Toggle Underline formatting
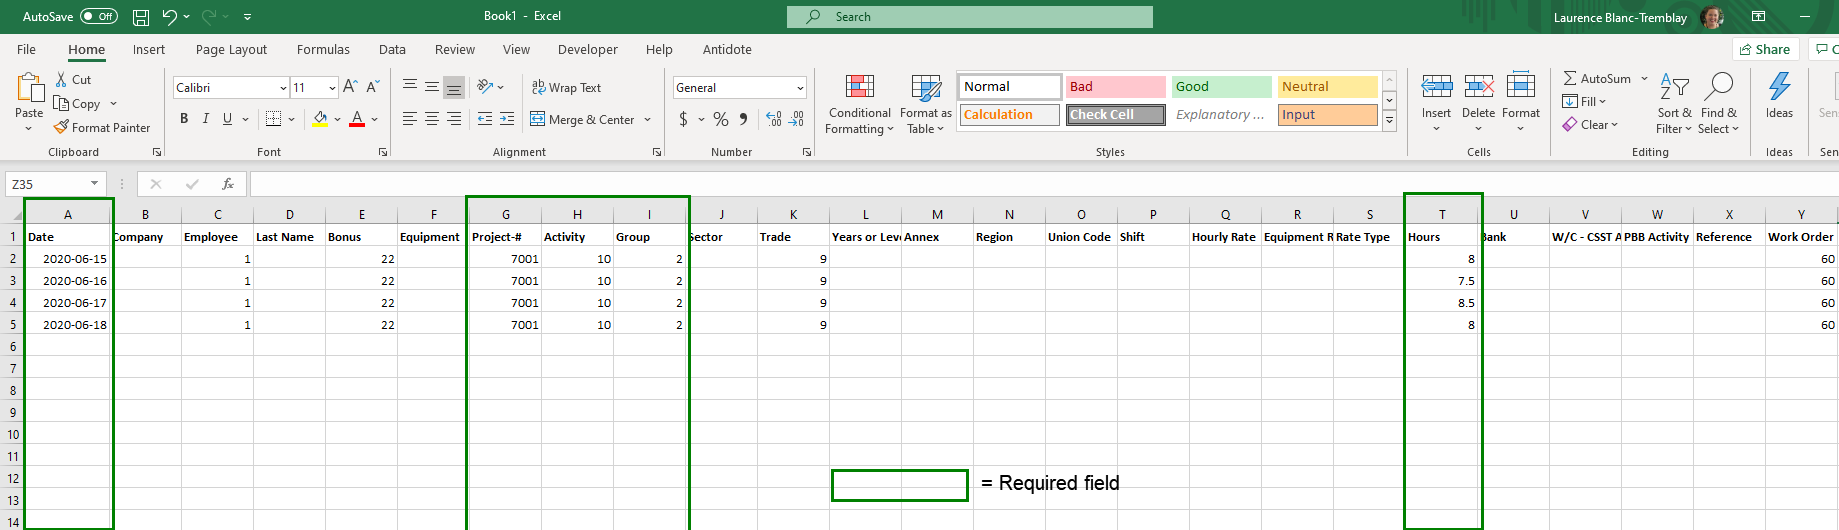1839x530 pixels. coord(228,119)
